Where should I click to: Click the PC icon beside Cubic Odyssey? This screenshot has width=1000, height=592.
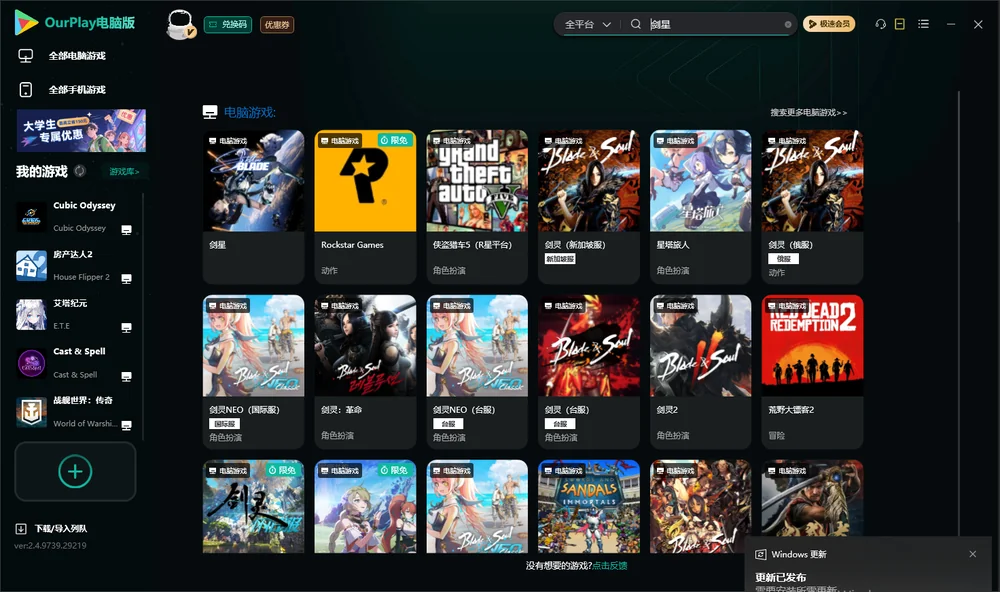126,230
